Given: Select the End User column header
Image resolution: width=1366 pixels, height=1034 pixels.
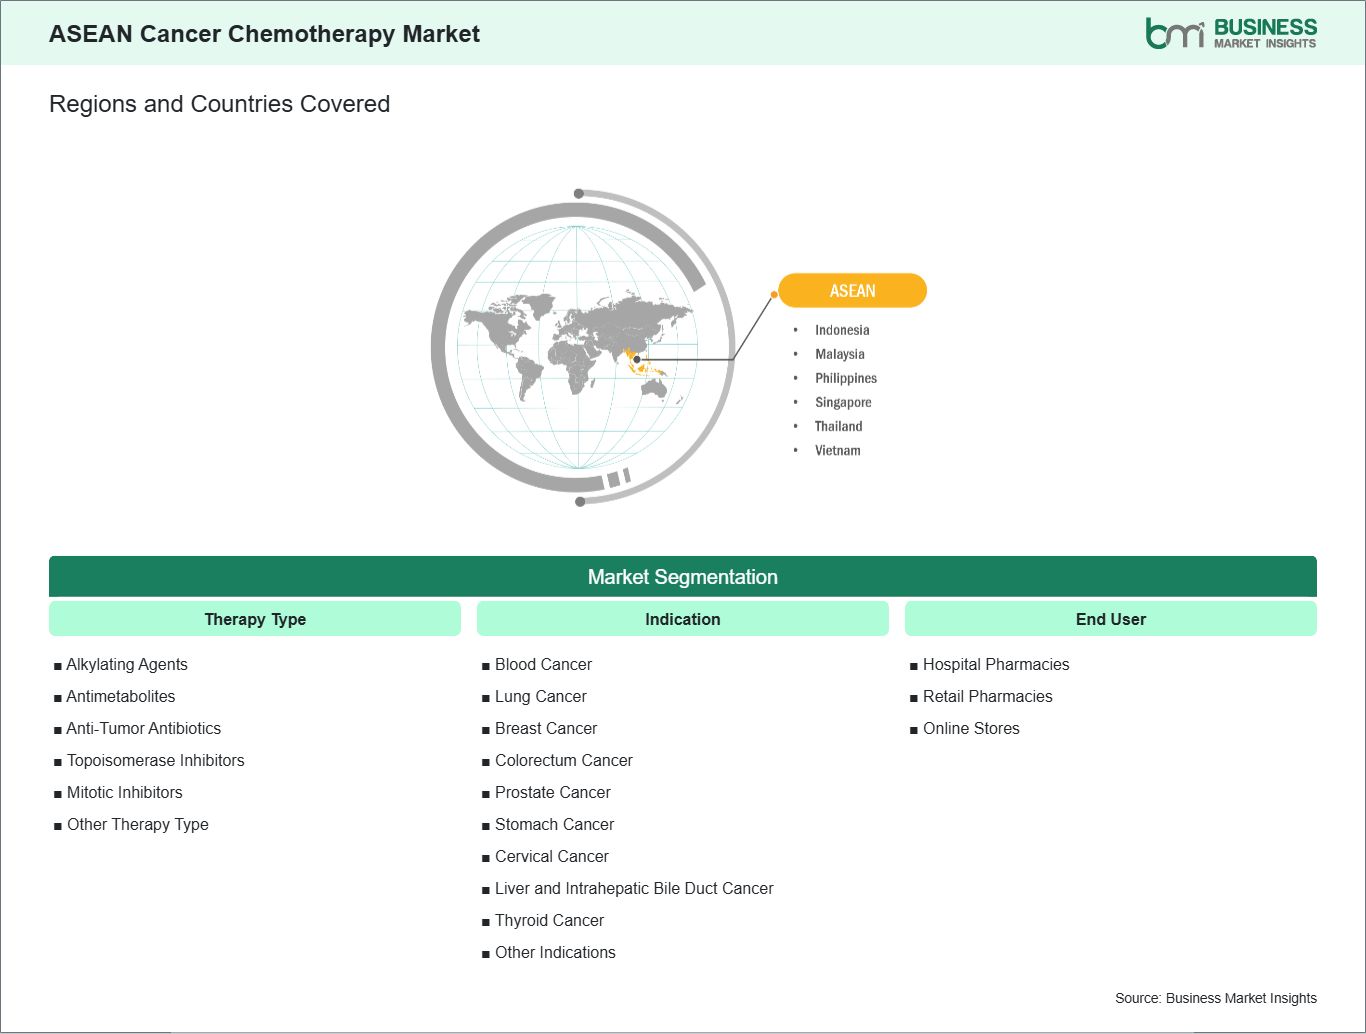Looking at the screenshot, I should coord(1110,619).
